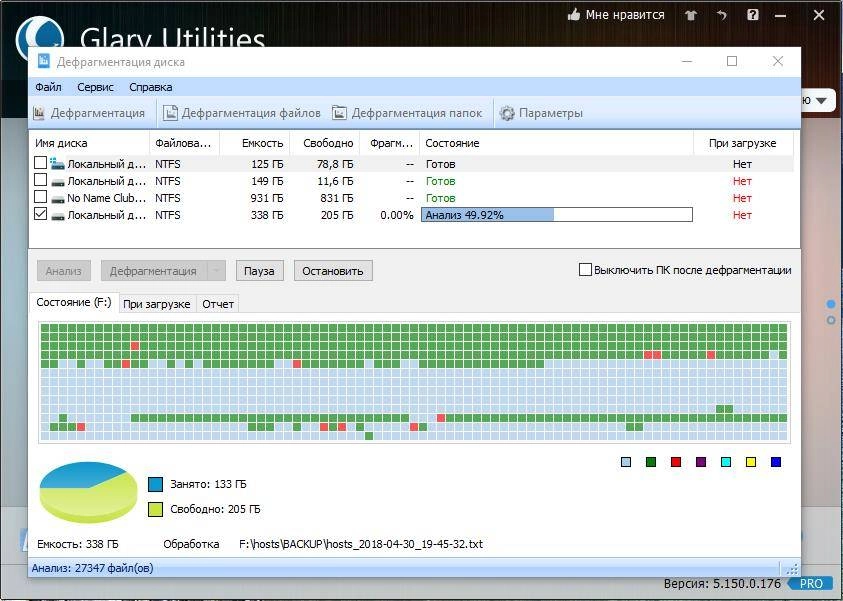
Task: Check the 149 ГБ local disk checkbox
Action: point(40,180)
